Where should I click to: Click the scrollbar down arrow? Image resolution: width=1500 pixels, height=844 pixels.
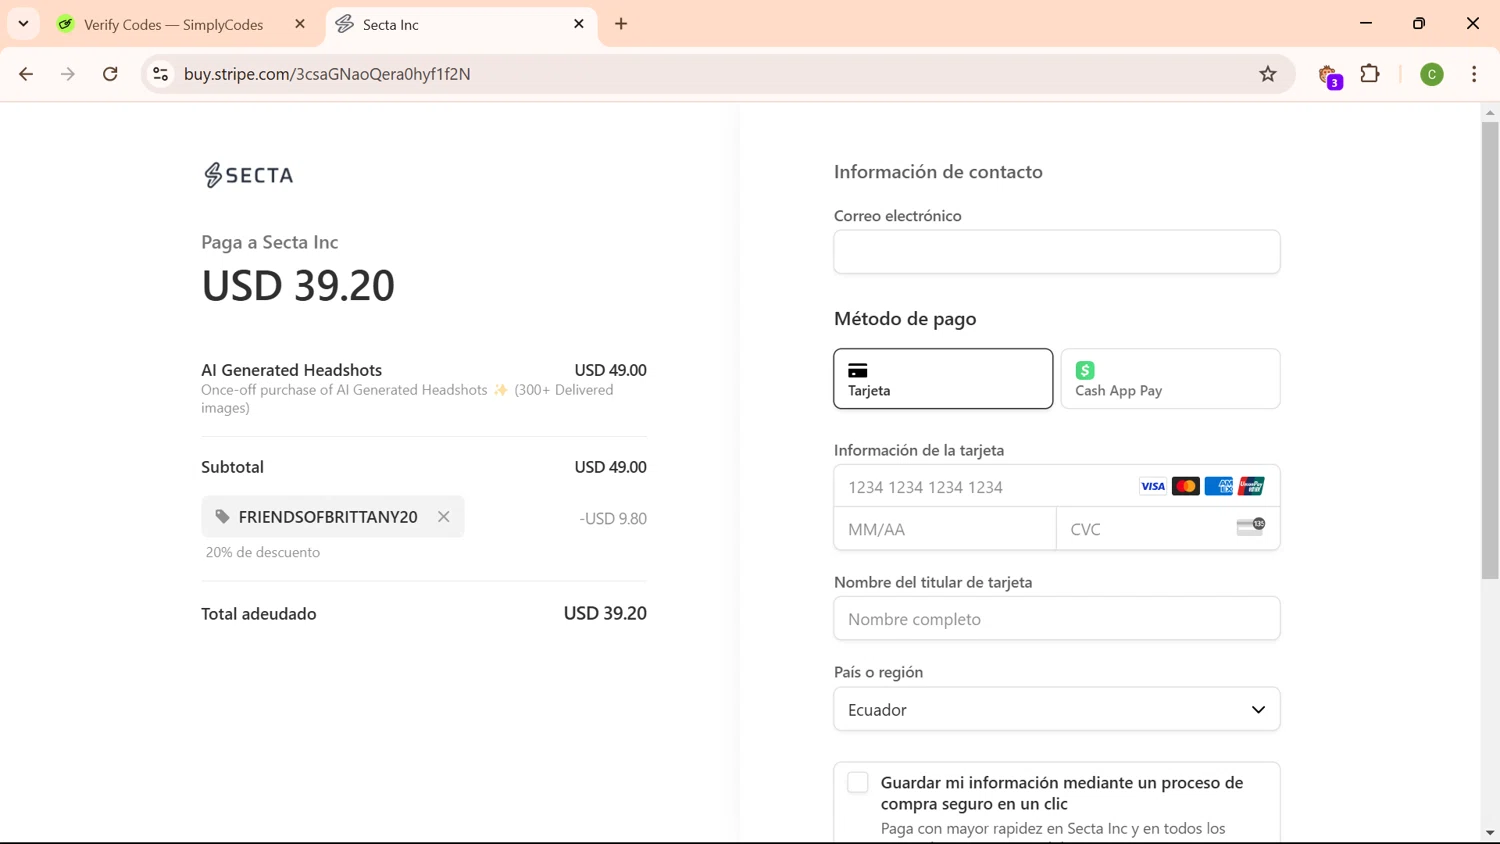pyautogui.click(x=1490, y=833)
